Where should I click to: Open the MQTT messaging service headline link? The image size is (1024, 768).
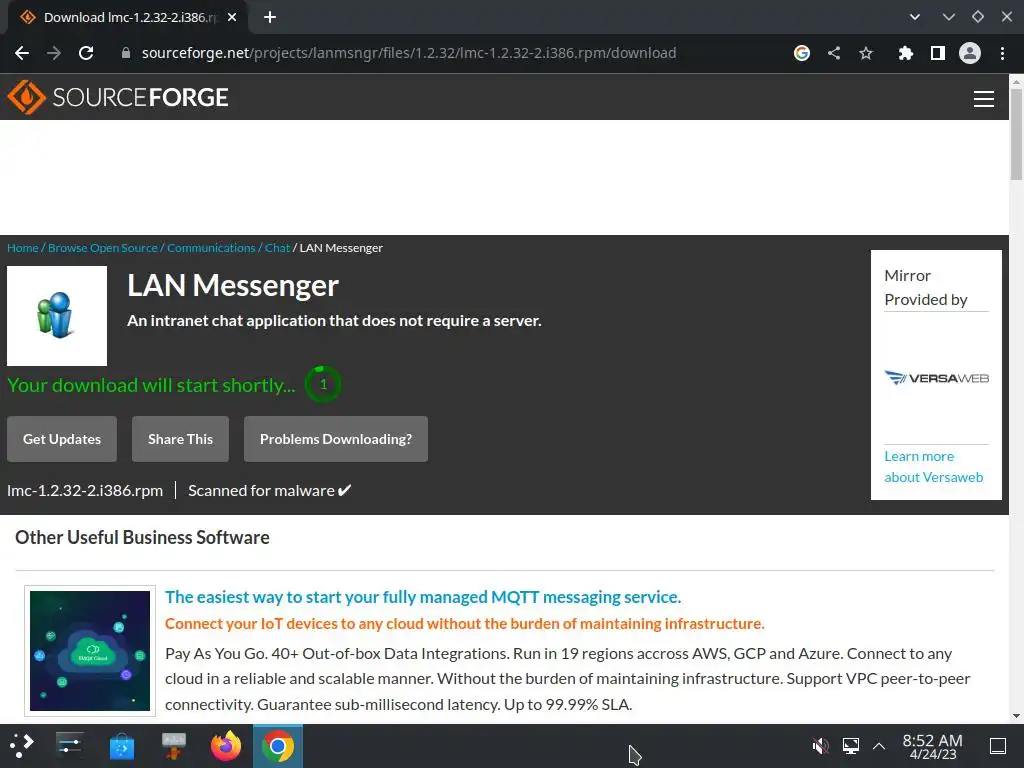pyautogui.click(x=423, y=597)
